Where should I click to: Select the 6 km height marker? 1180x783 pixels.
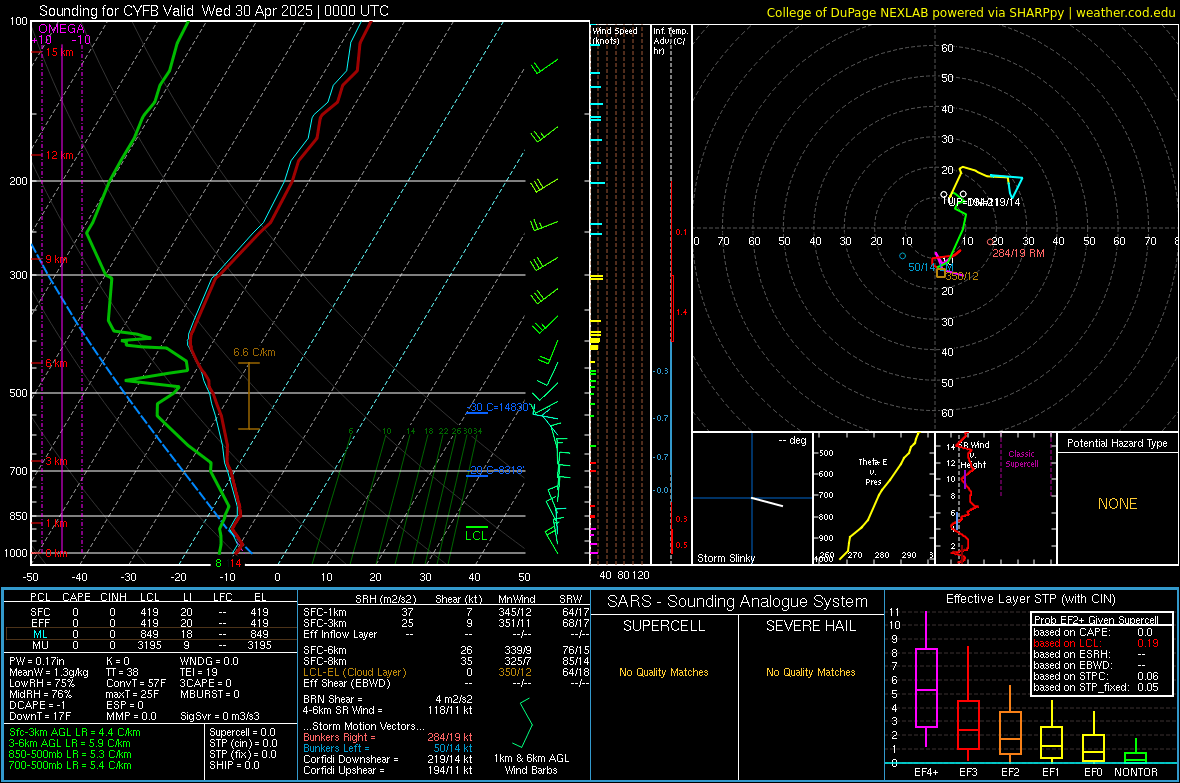click(54, 364)
